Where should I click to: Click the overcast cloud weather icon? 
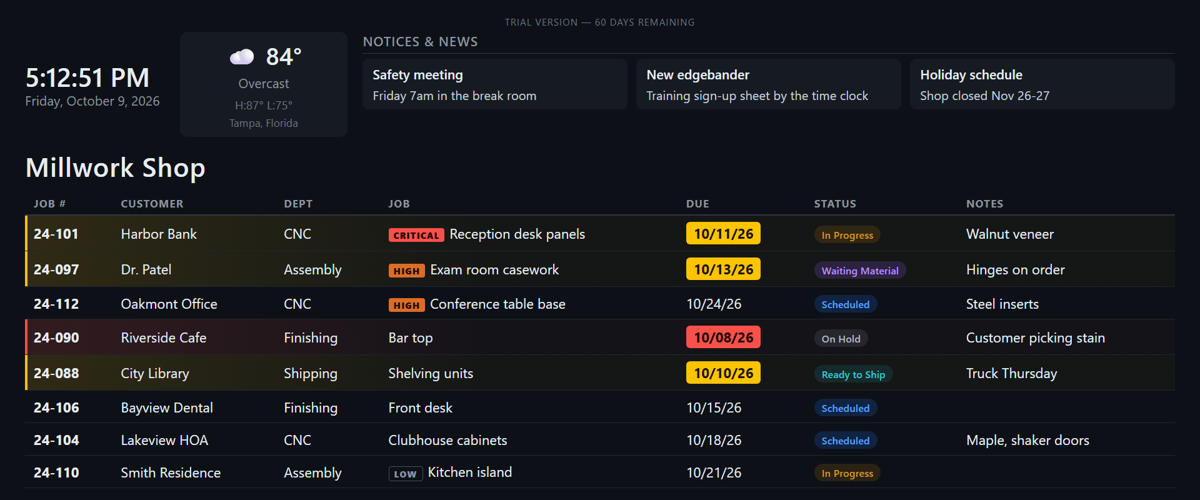tap(242, 57)
